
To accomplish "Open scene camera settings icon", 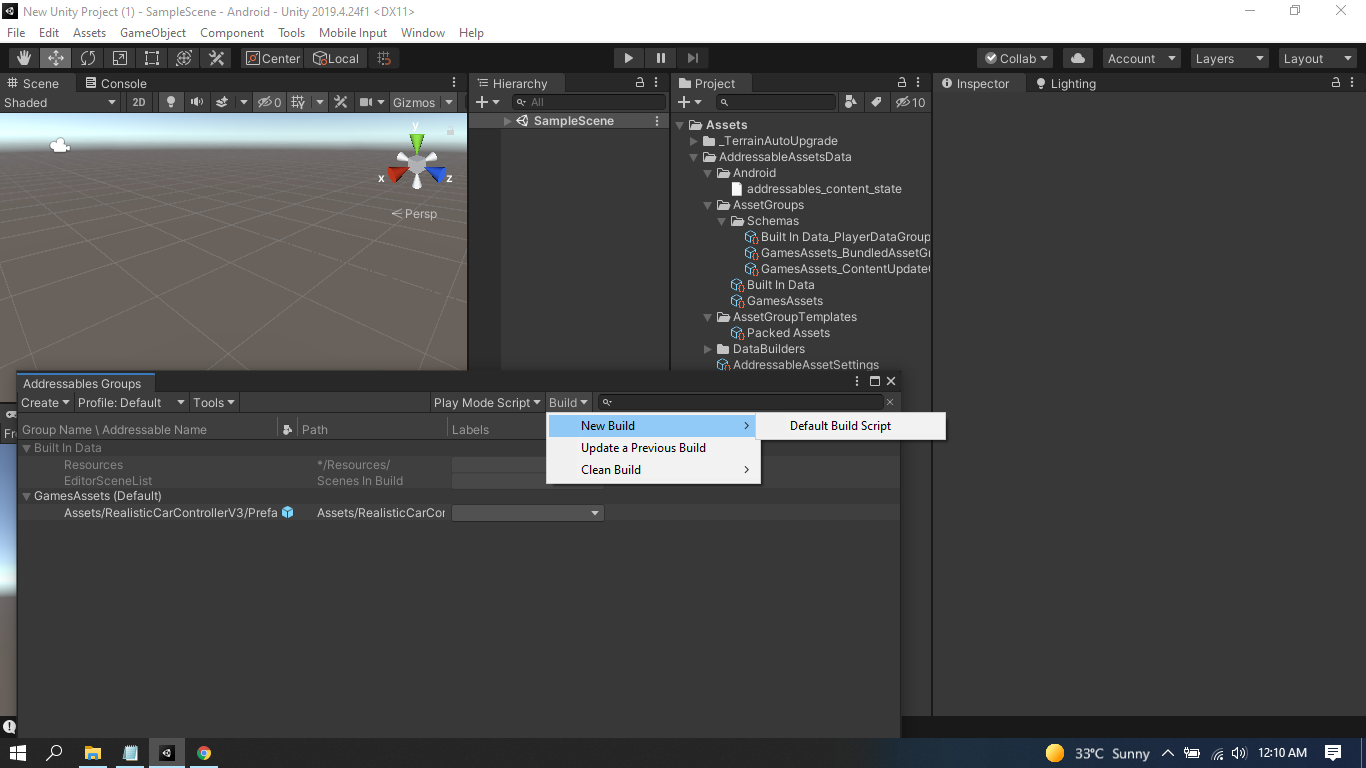I will coord(367,102).
